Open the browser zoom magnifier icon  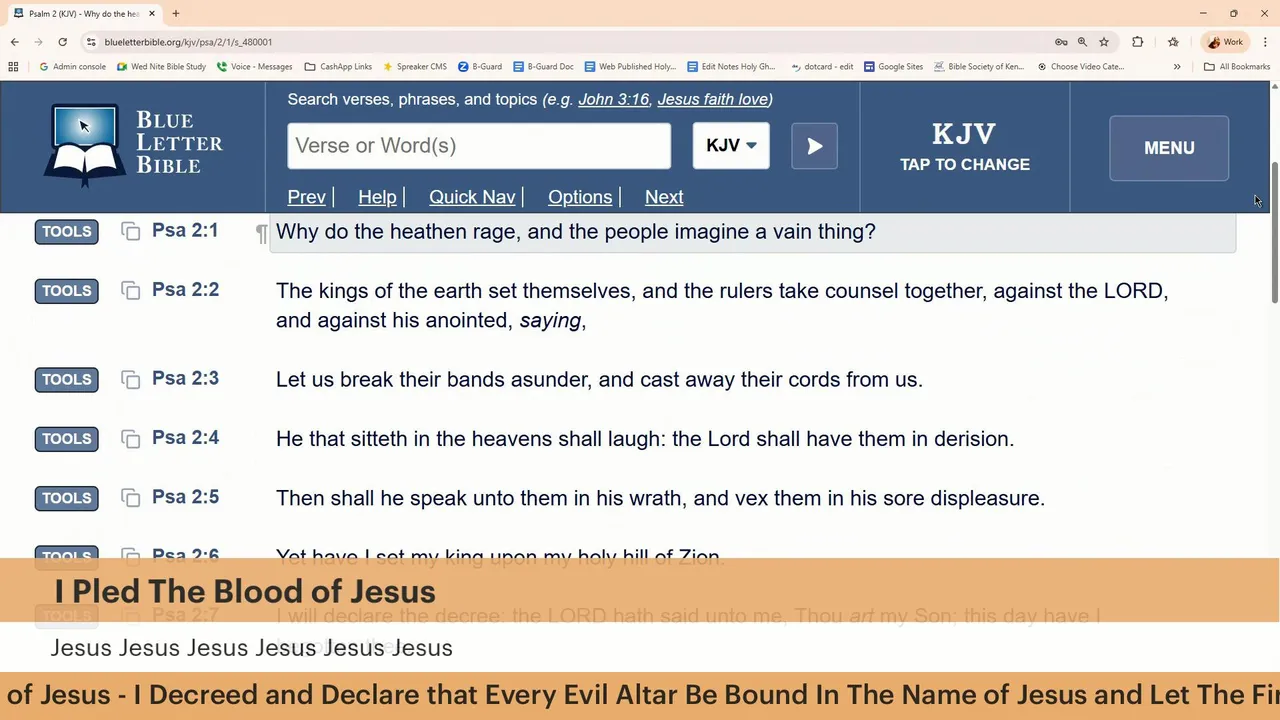pyautogui.click(x=1082, y=42)
